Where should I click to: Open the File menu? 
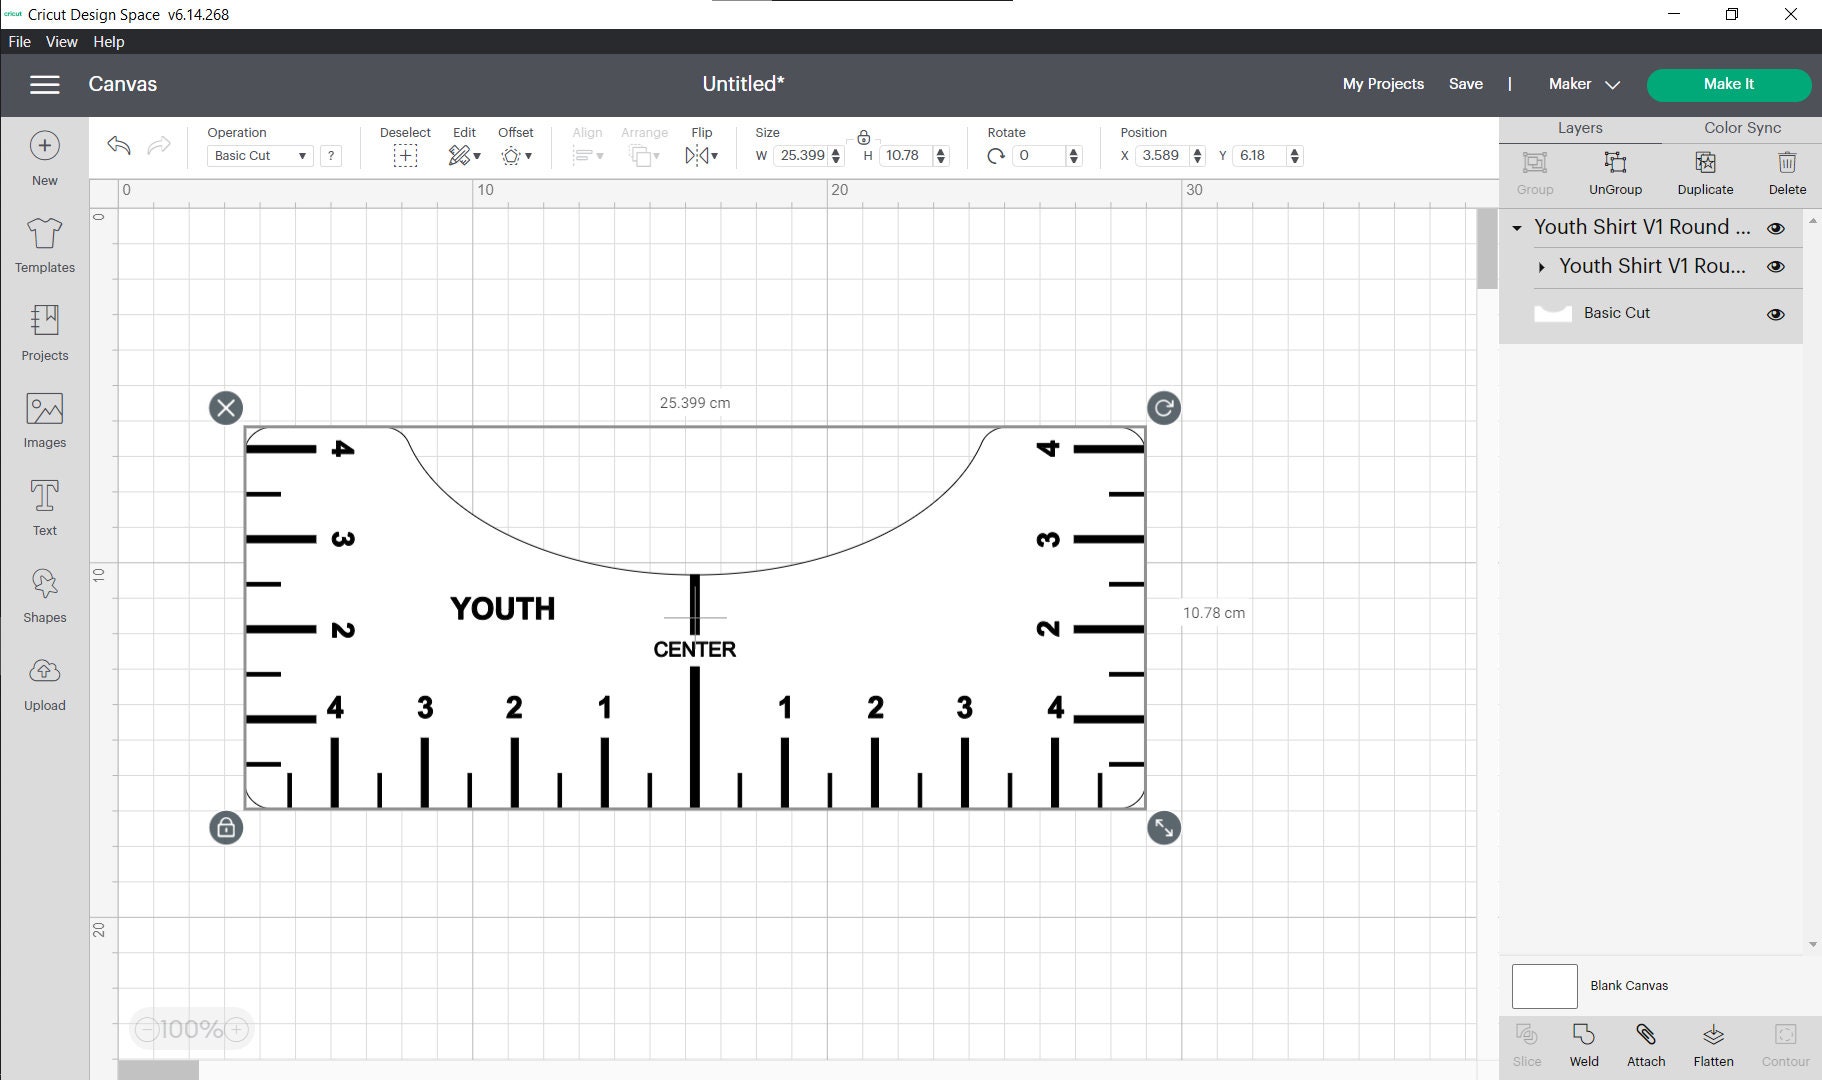click(19, 42)
